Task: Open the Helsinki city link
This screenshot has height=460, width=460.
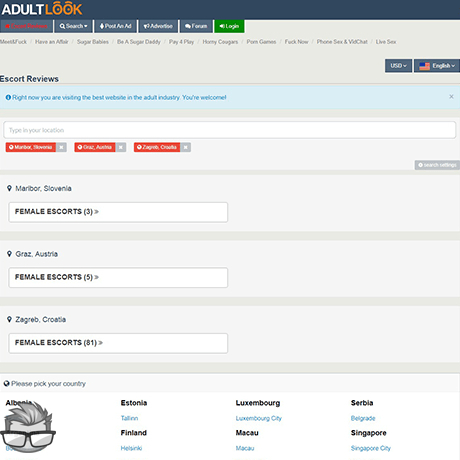Action: click(x=131, y=448)
